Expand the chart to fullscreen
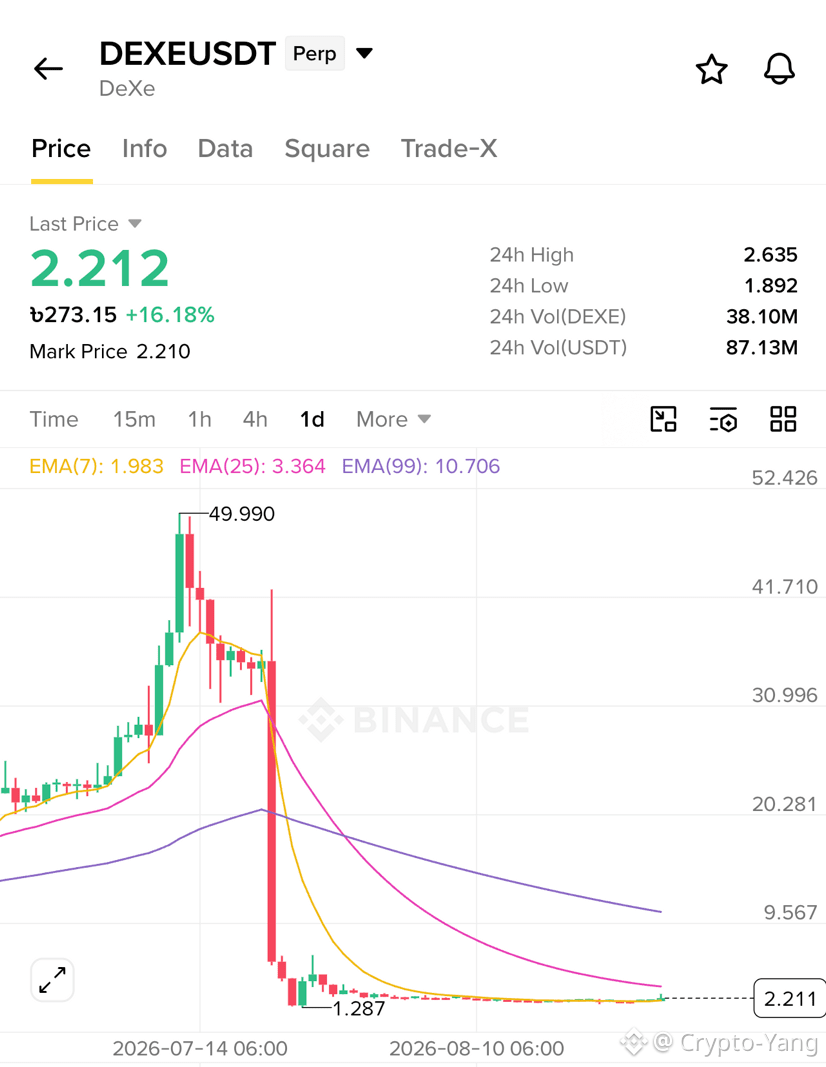Viewport: 826px width, 1067px height. 52,980
